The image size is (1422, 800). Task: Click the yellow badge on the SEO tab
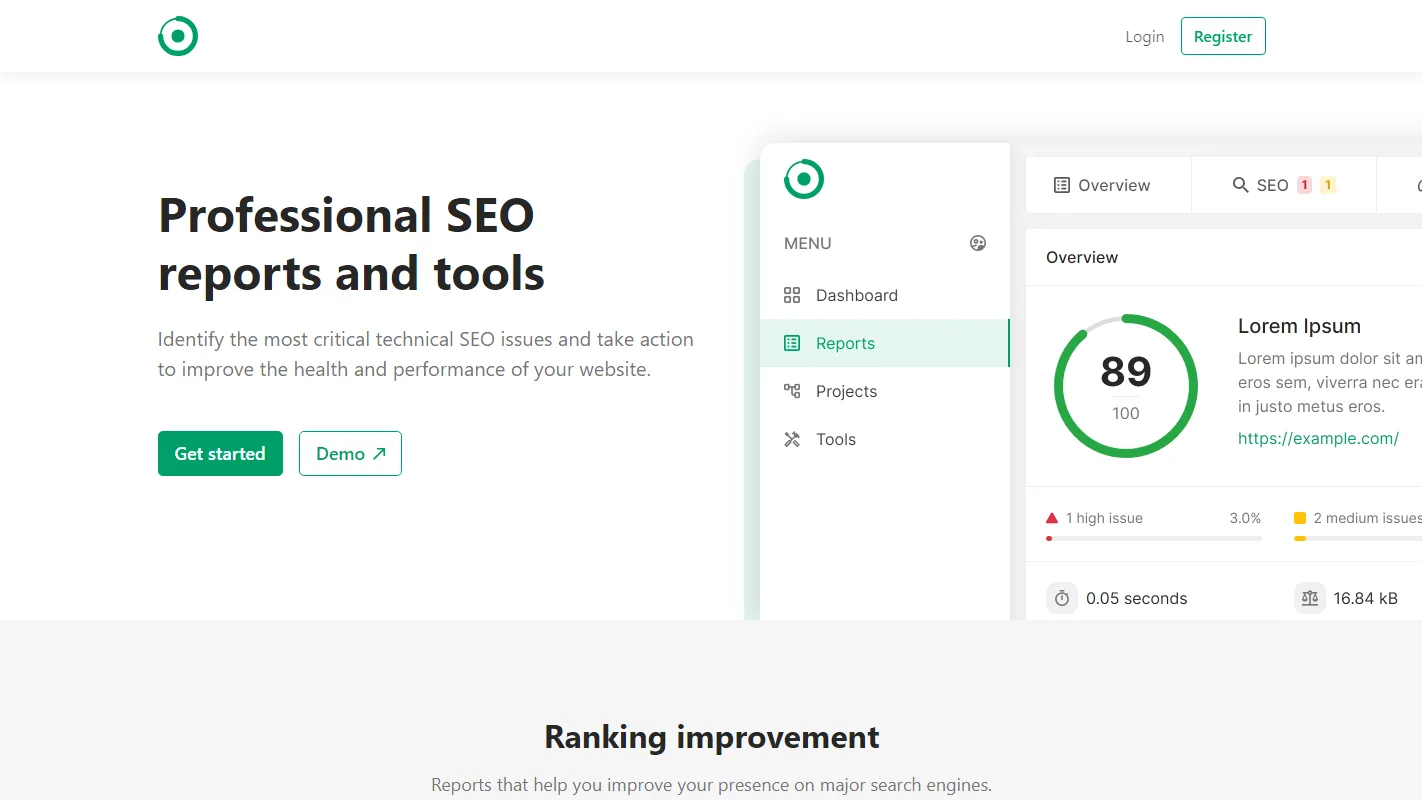[1328, 185]
